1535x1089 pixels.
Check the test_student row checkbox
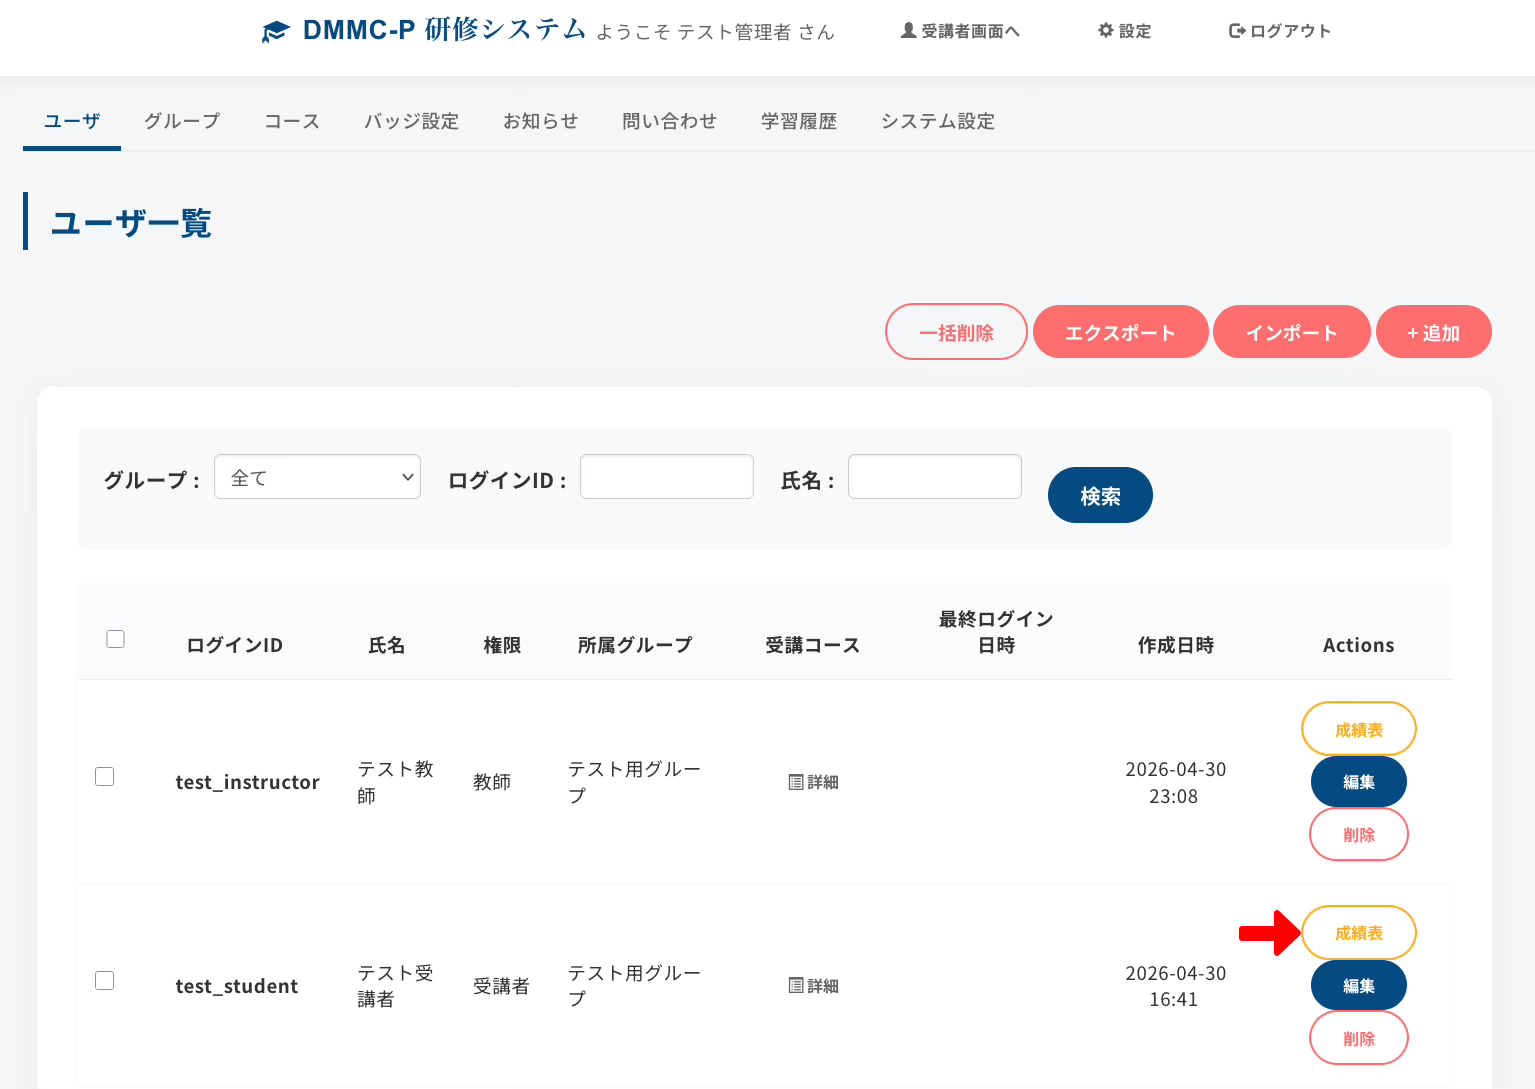point(105,981)
